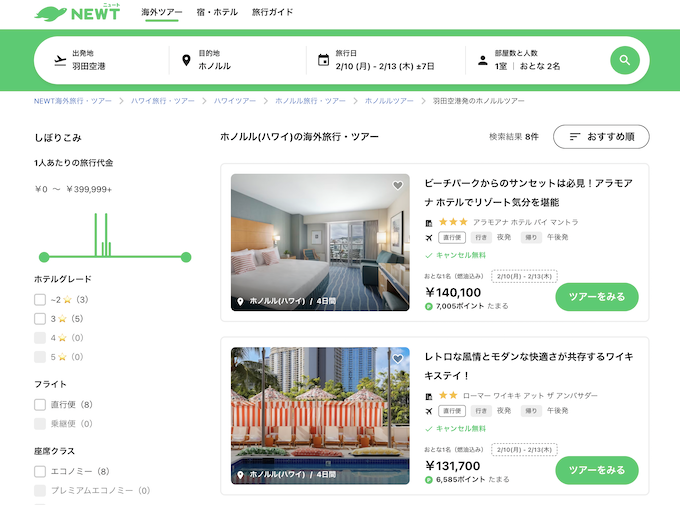Favorite the Ala Moana hotel with heart icon

[x=397, y=186]
